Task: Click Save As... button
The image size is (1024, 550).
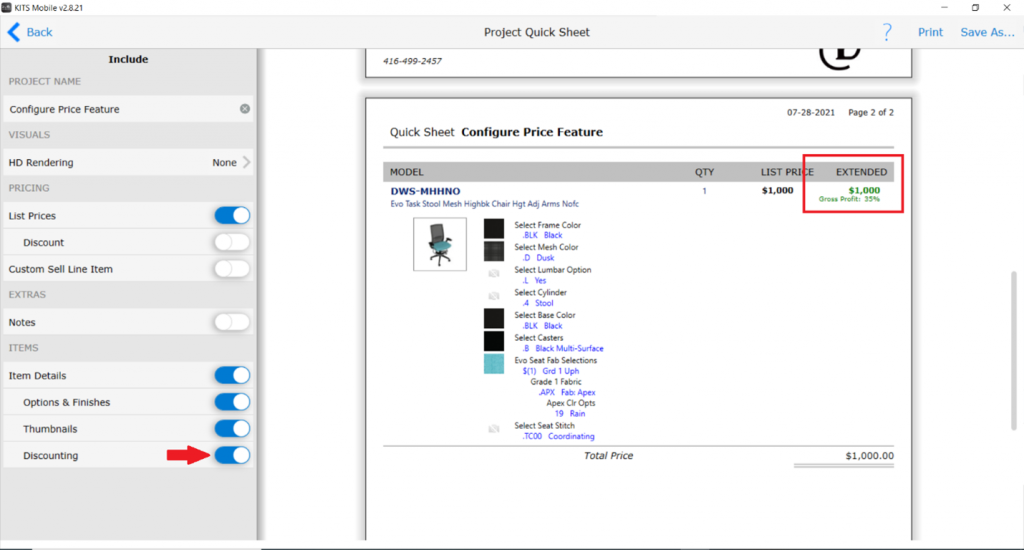Action: click(x=987, y=32)
